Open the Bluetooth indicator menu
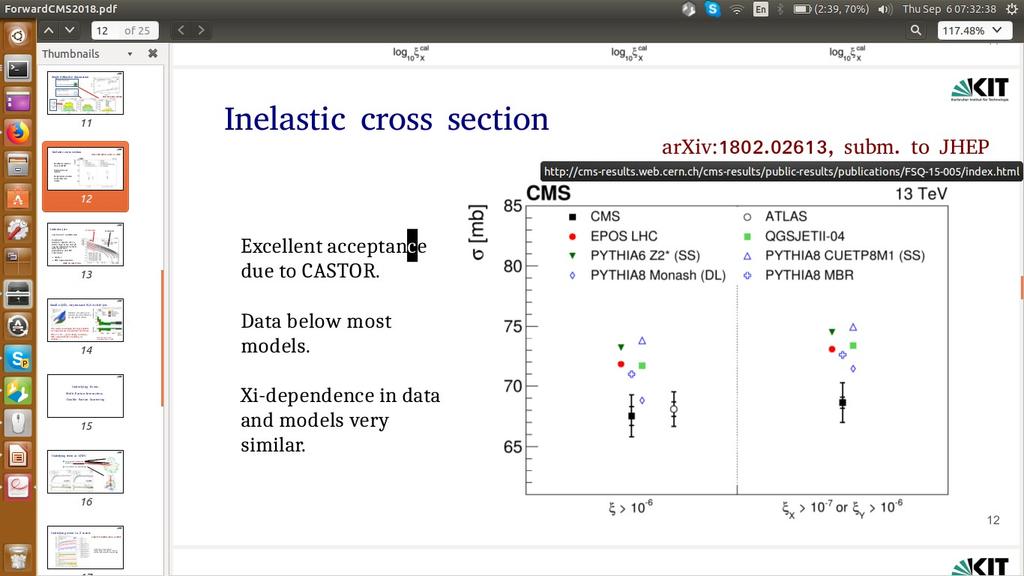 [780, 9]
